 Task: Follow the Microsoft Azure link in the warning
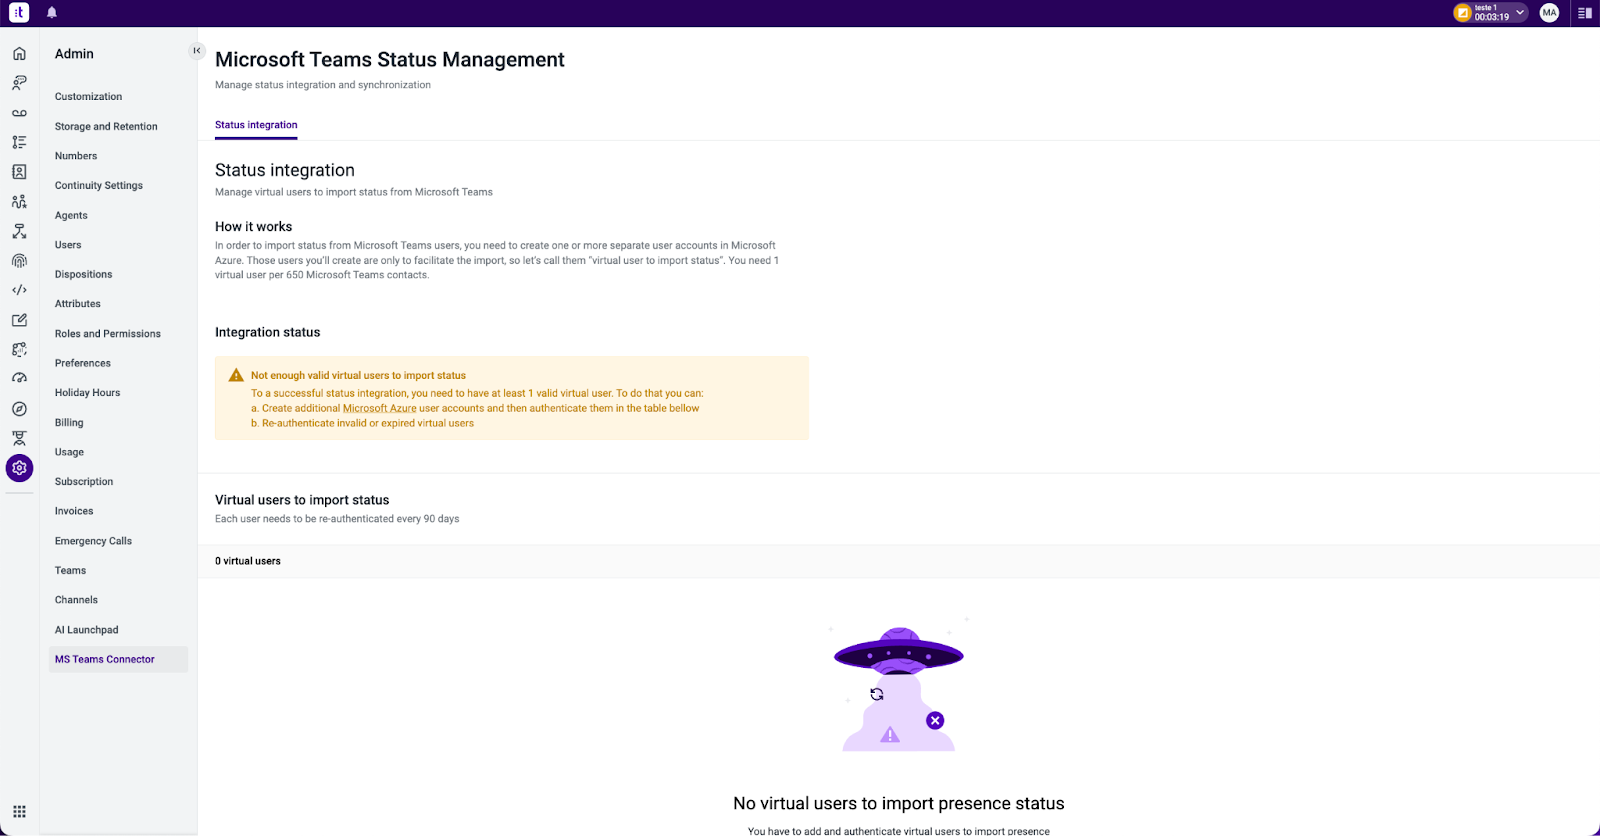[379, 408]
